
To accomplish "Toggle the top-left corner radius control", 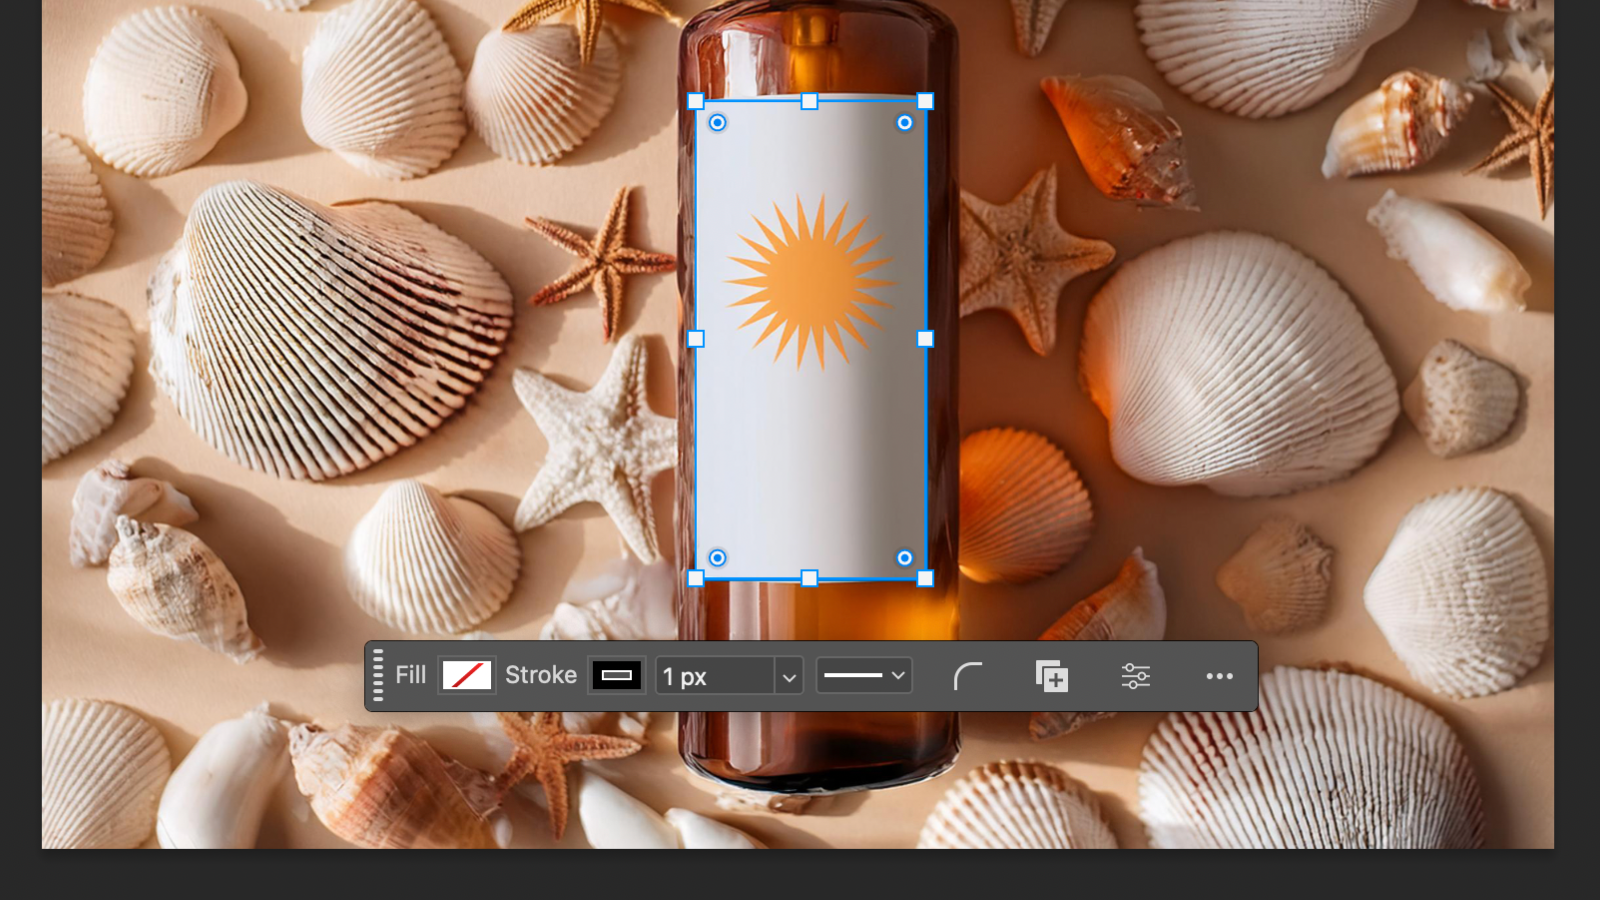I will click(717, 122).
